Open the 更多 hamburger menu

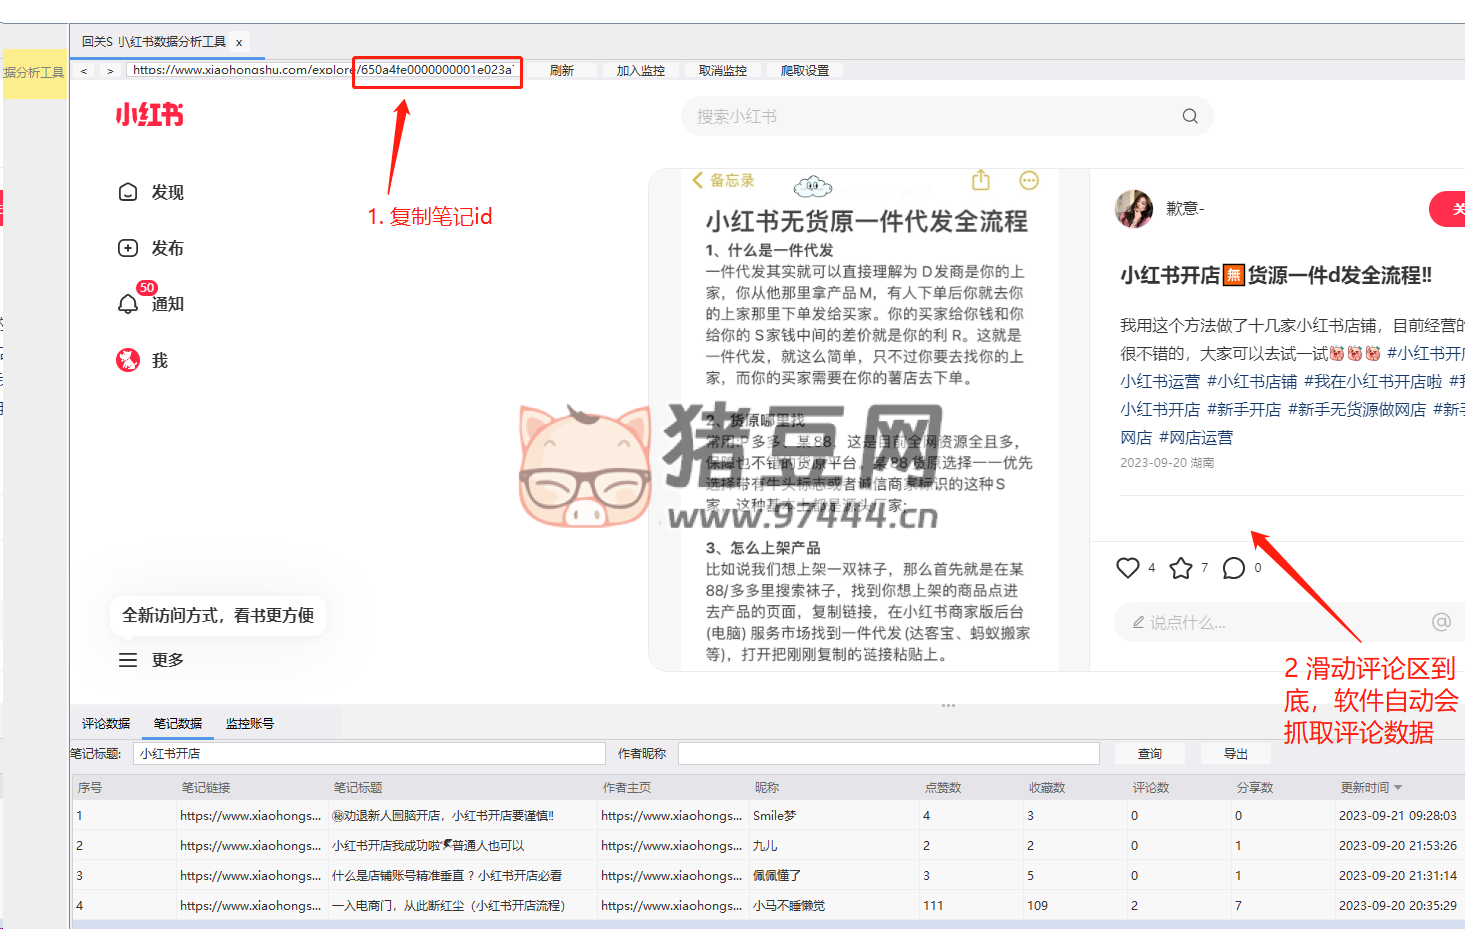(x=128, y=660)
